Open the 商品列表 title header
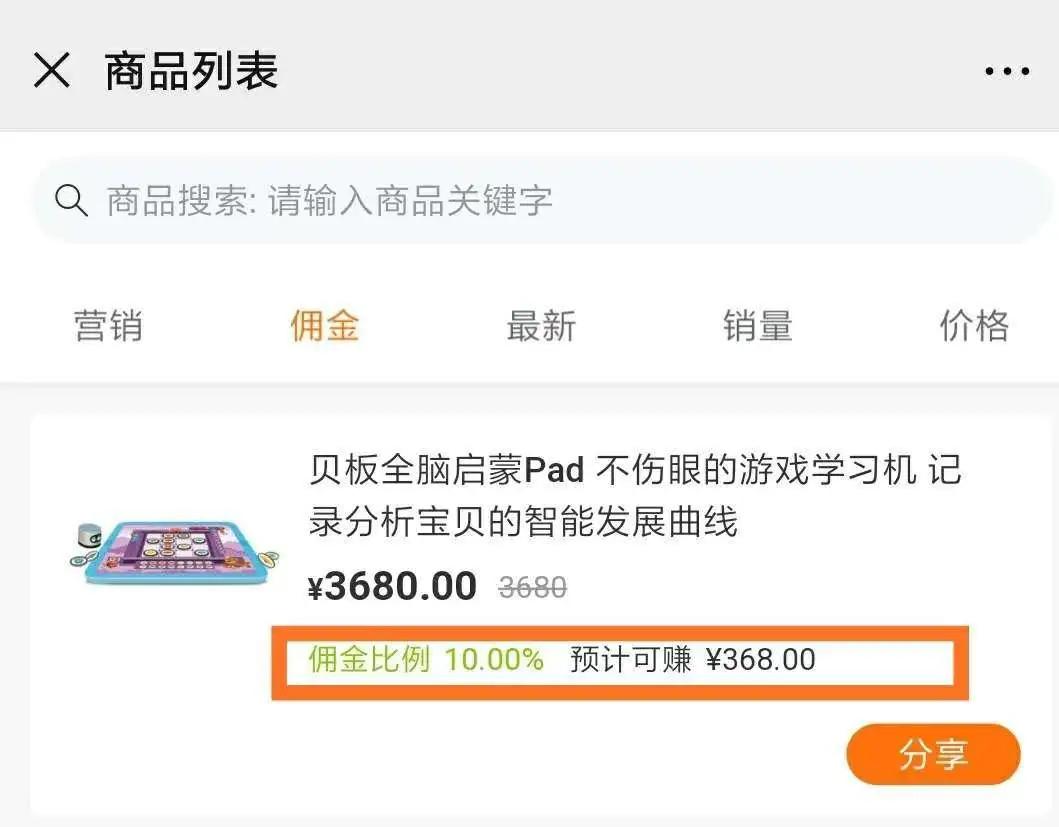 tap(188, 69)
